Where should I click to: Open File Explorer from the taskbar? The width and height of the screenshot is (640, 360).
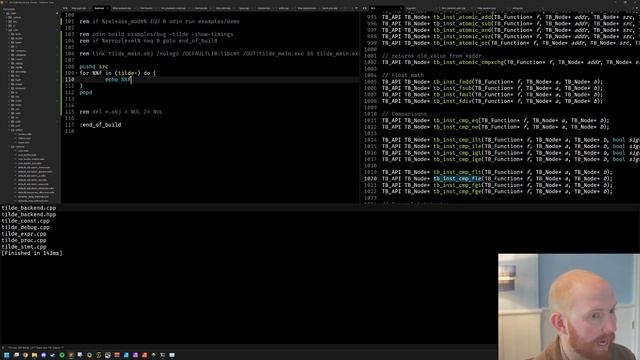click(x=34, y=355)
